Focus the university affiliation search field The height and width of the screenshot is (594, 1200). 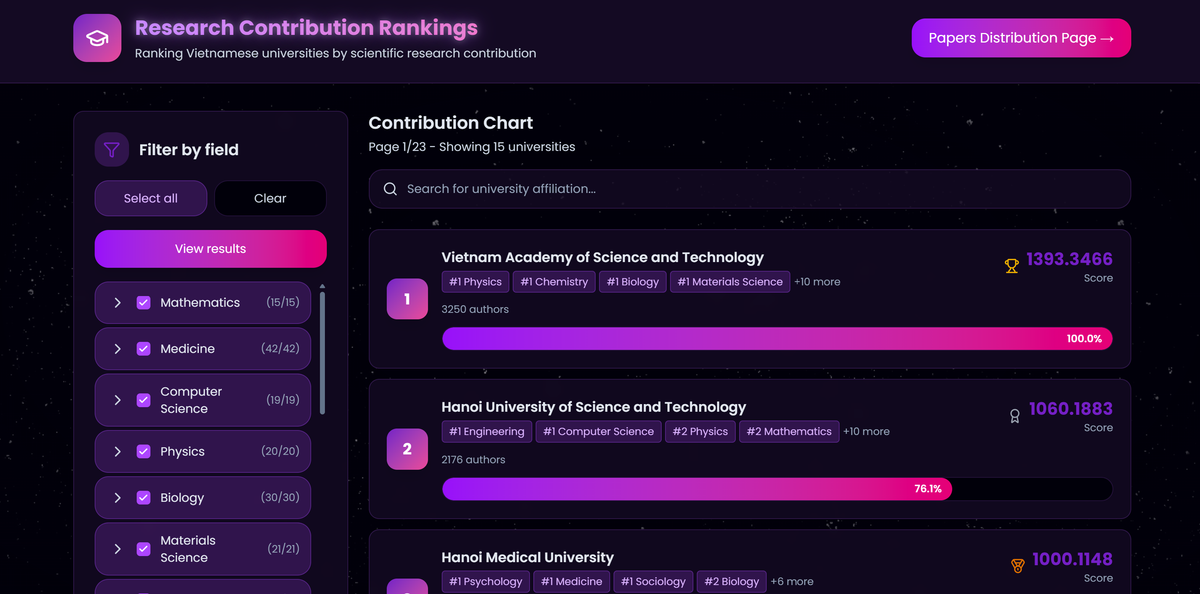(760, 189)
